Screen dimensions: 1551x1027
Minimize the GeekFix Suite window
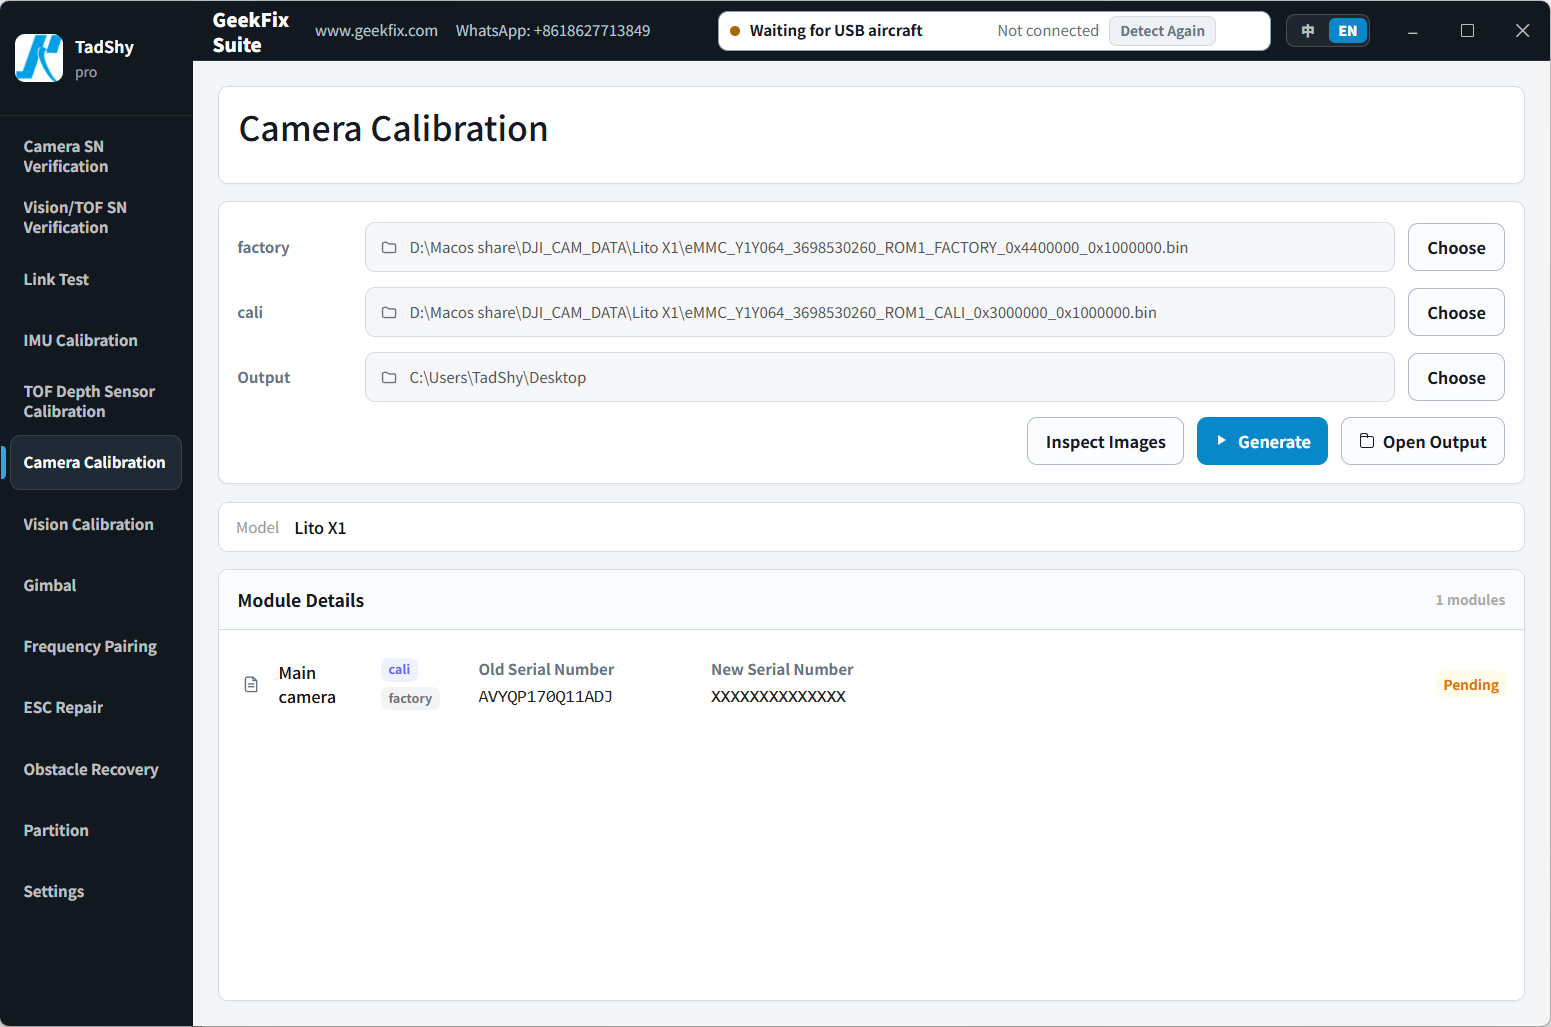1413,31
